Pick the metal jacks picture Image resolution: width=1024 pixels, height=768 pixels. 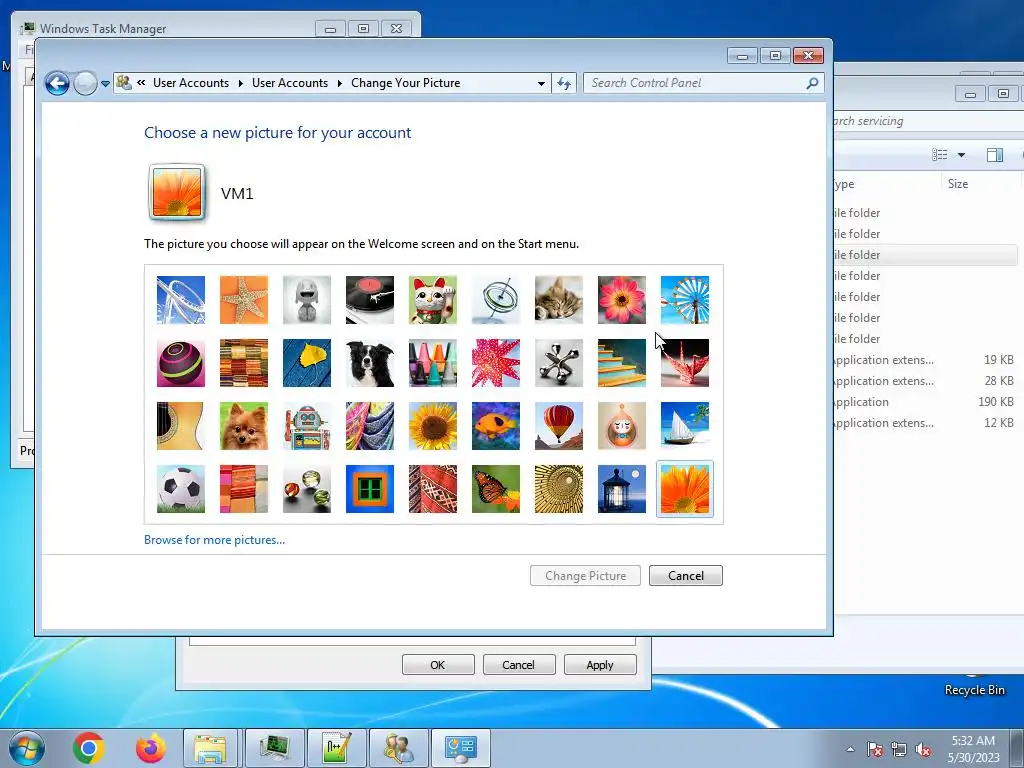click(559, 363)
